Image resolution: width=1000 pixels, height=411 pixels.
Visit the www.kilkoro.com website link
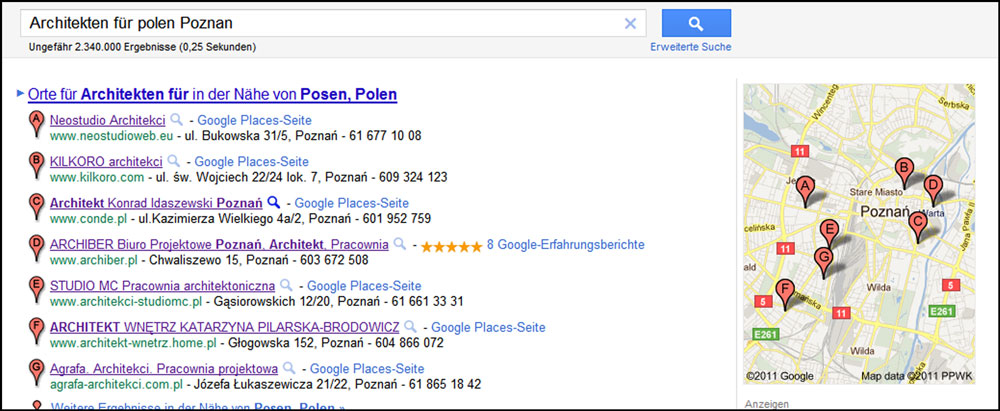[97, 177]
